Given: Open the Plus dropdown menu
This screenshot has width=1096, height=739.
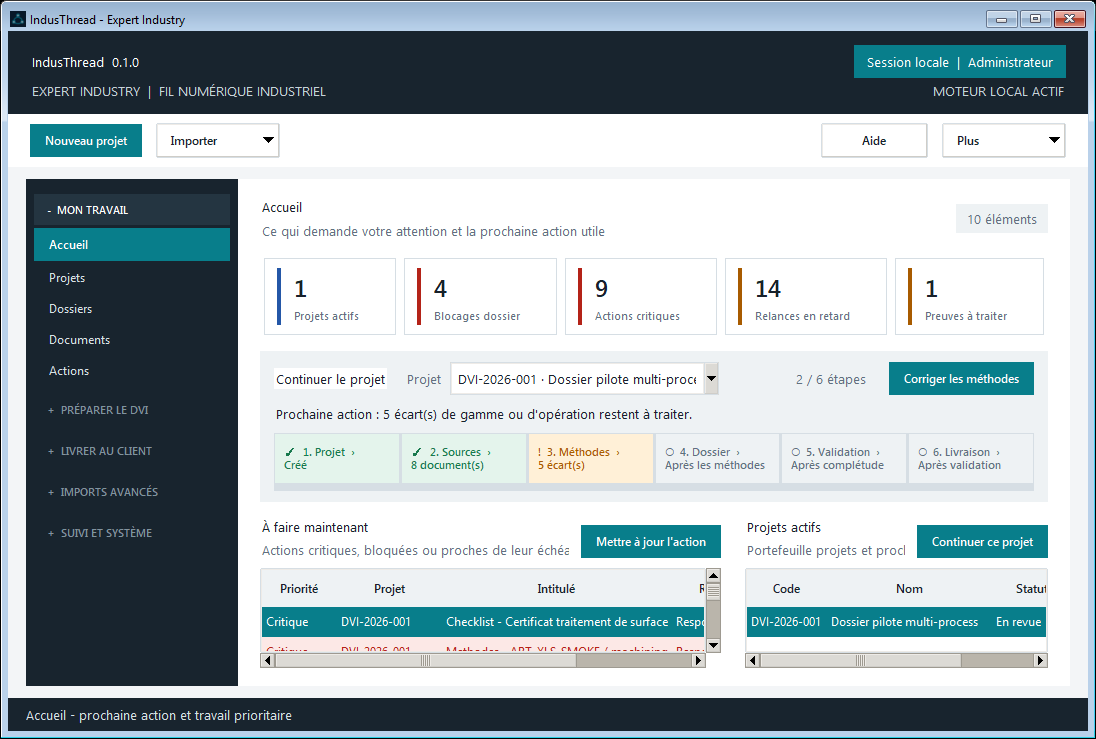Looking at the screenshot, I should 1003,141.
